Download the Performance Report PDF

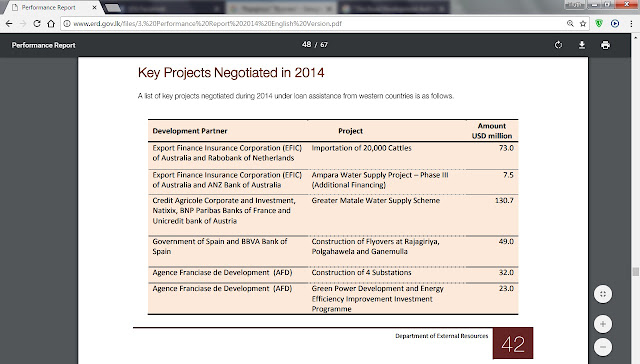tap(582, 45)
